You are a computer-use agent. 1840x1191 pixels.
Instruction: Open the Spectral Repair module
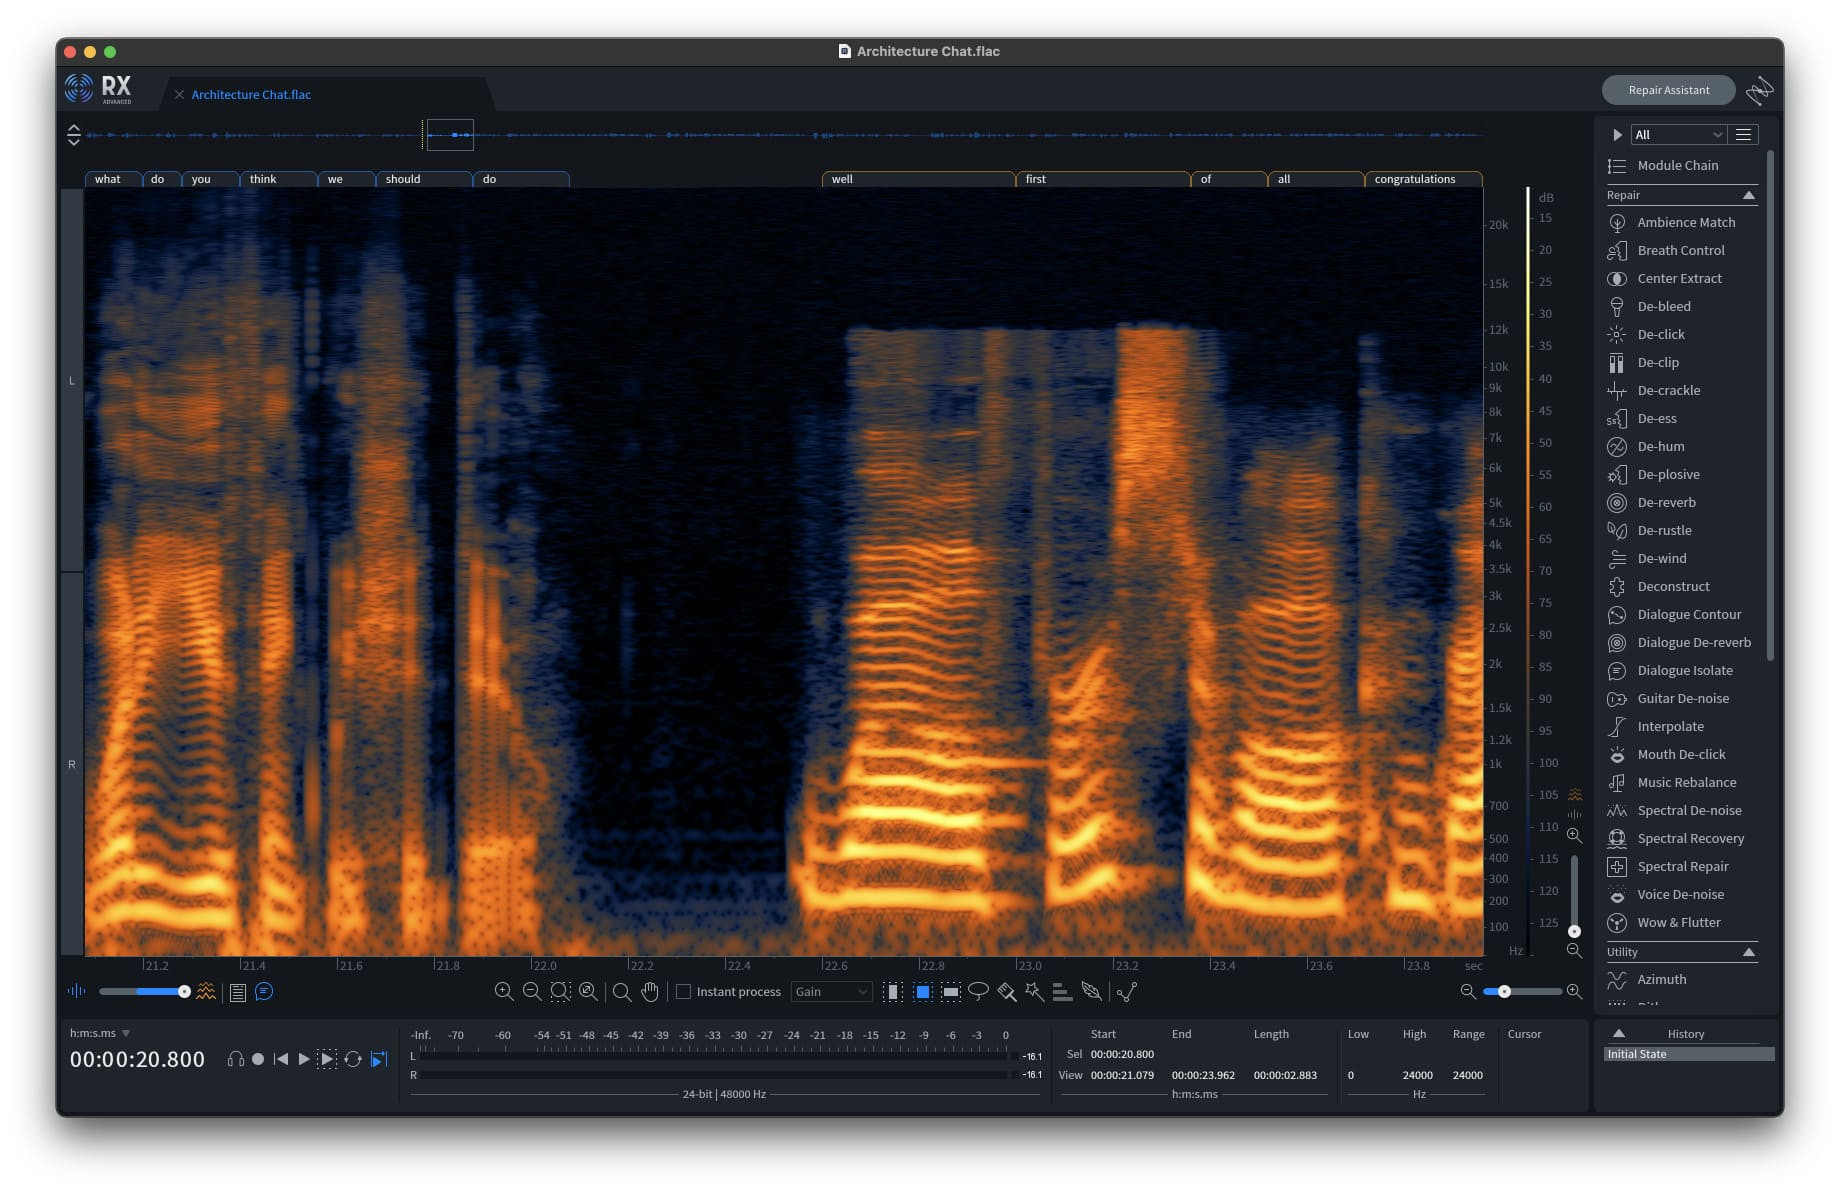click(1682, 866)
